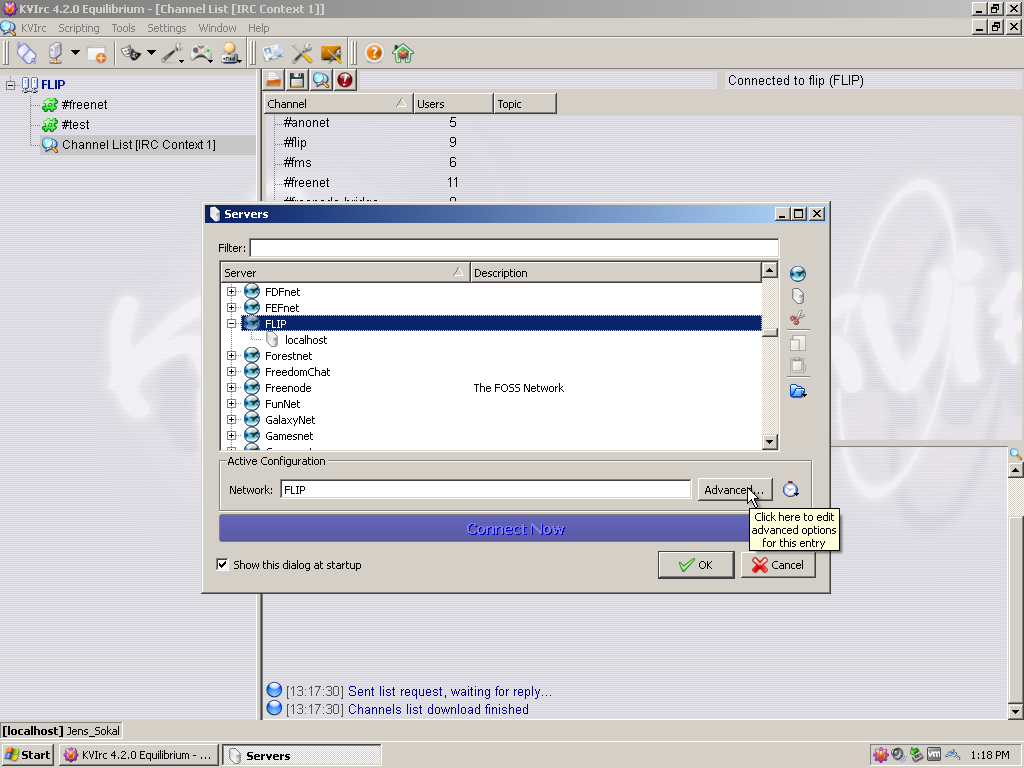This screenshot has height=768, width=1024.
Task: Select #freenet channel in sidebar tree
Action: pos(84,104)
